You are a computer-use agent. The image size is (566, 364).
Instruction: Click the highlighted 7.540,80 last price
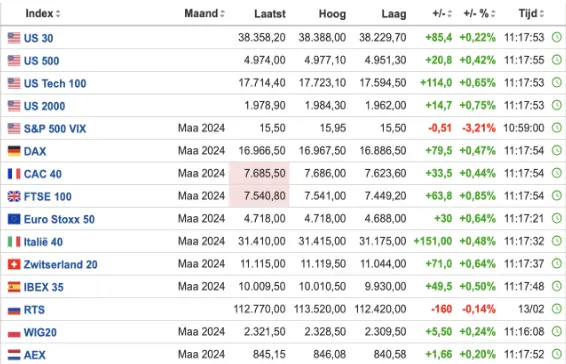coord(265,196)
